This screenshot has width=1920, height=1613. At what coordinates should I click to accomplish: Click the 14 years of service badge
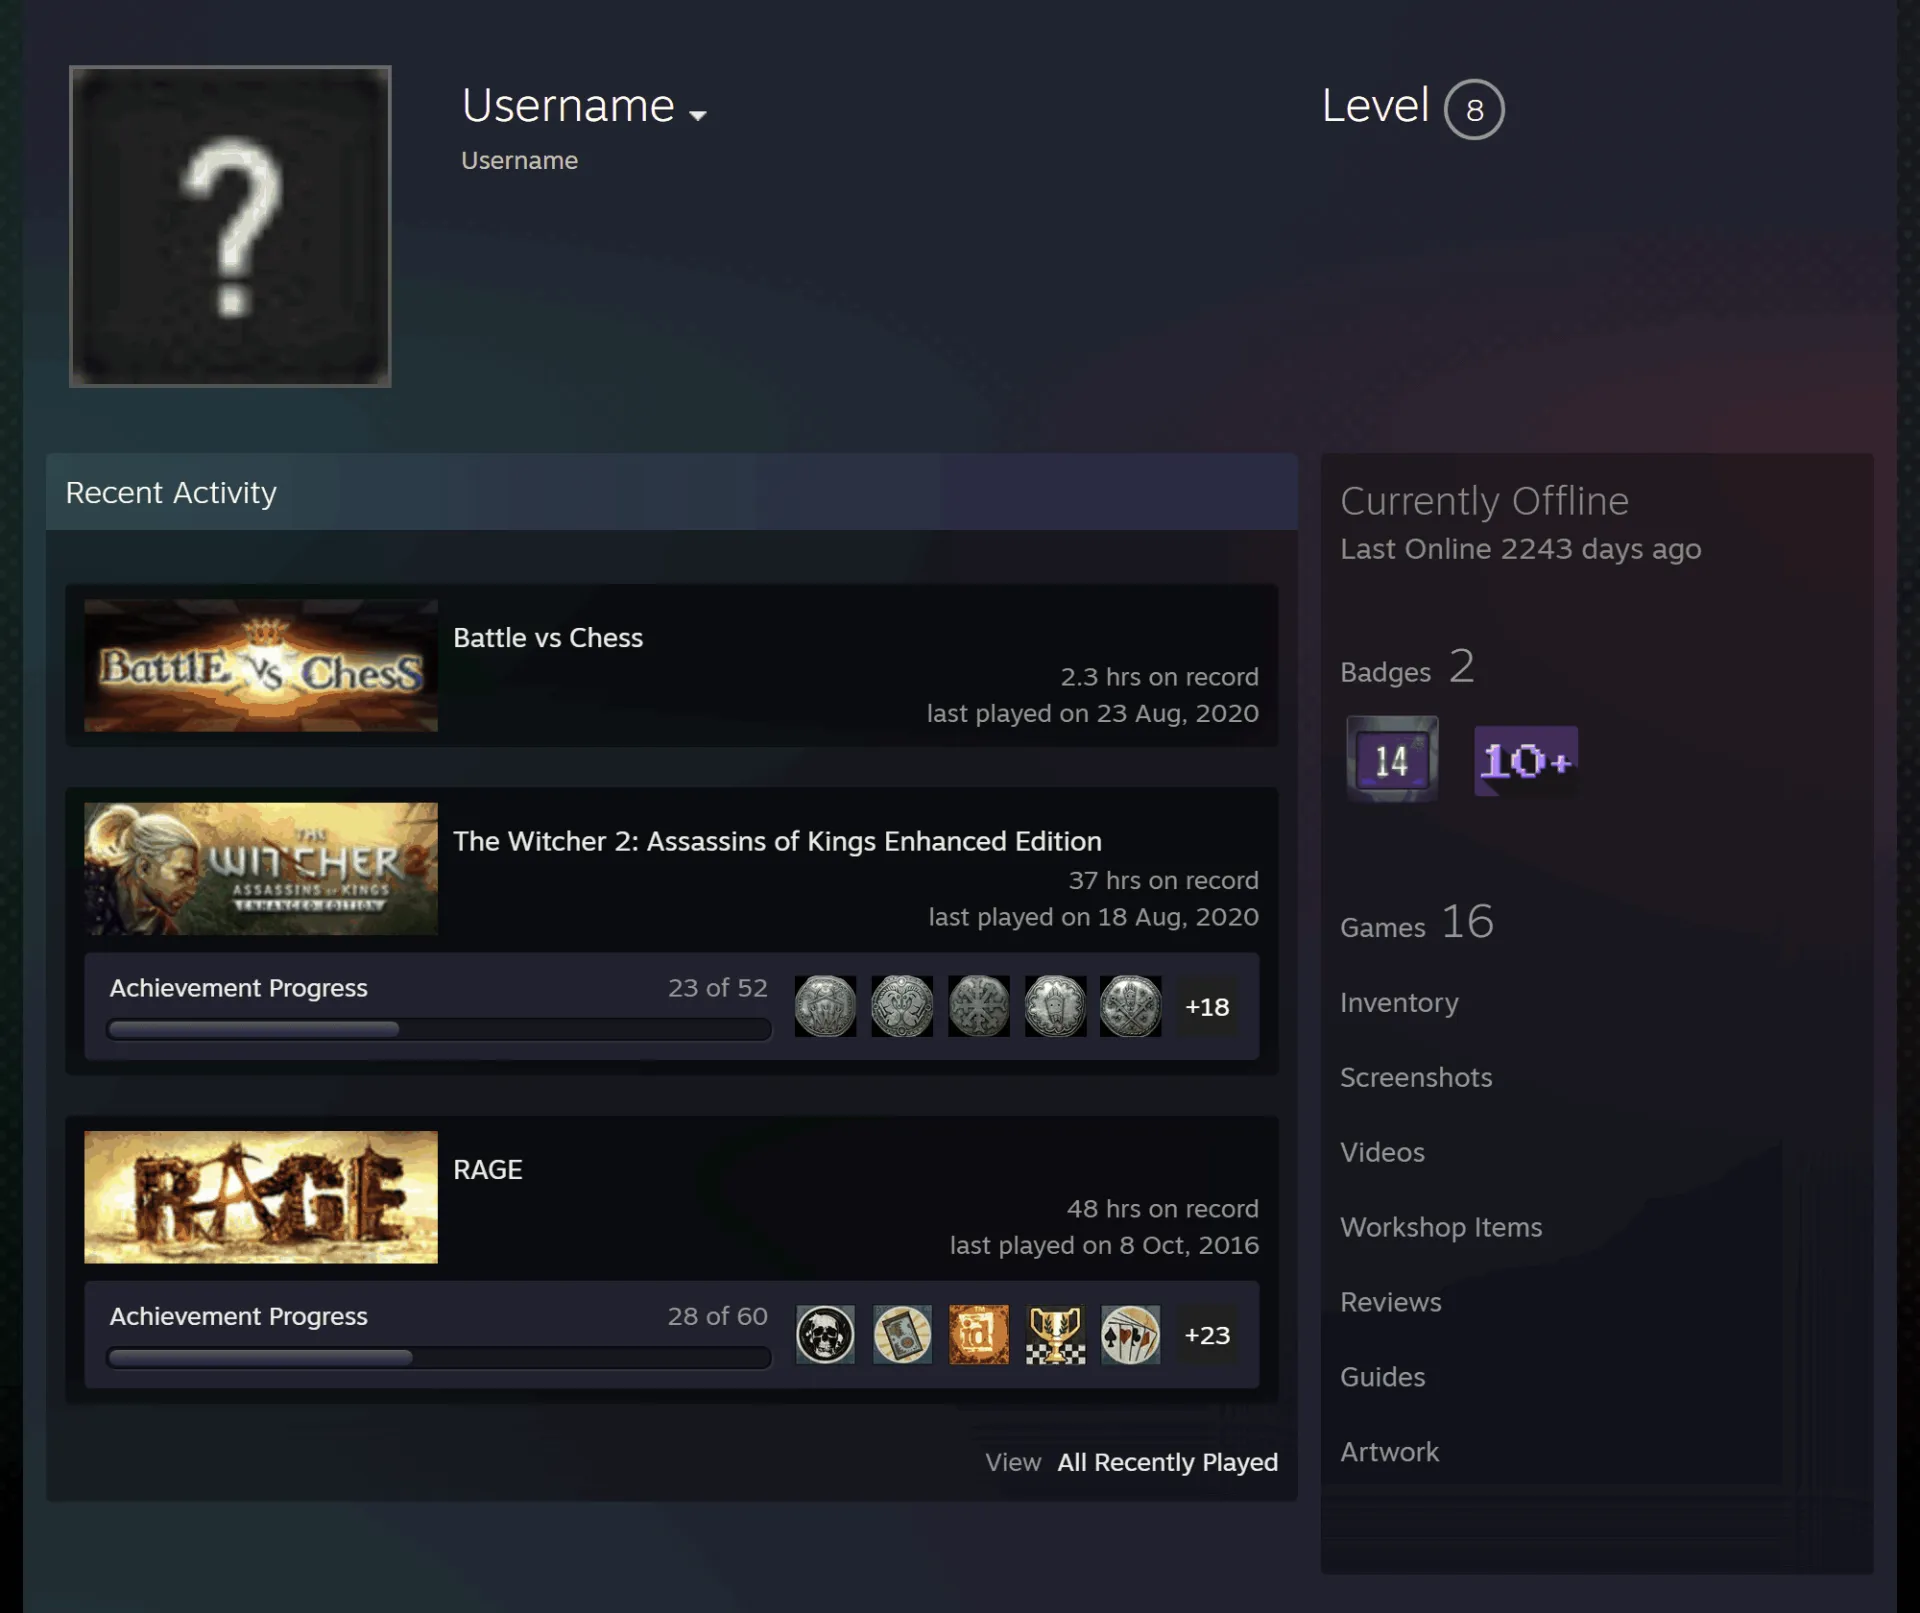tap(1392, 759)
